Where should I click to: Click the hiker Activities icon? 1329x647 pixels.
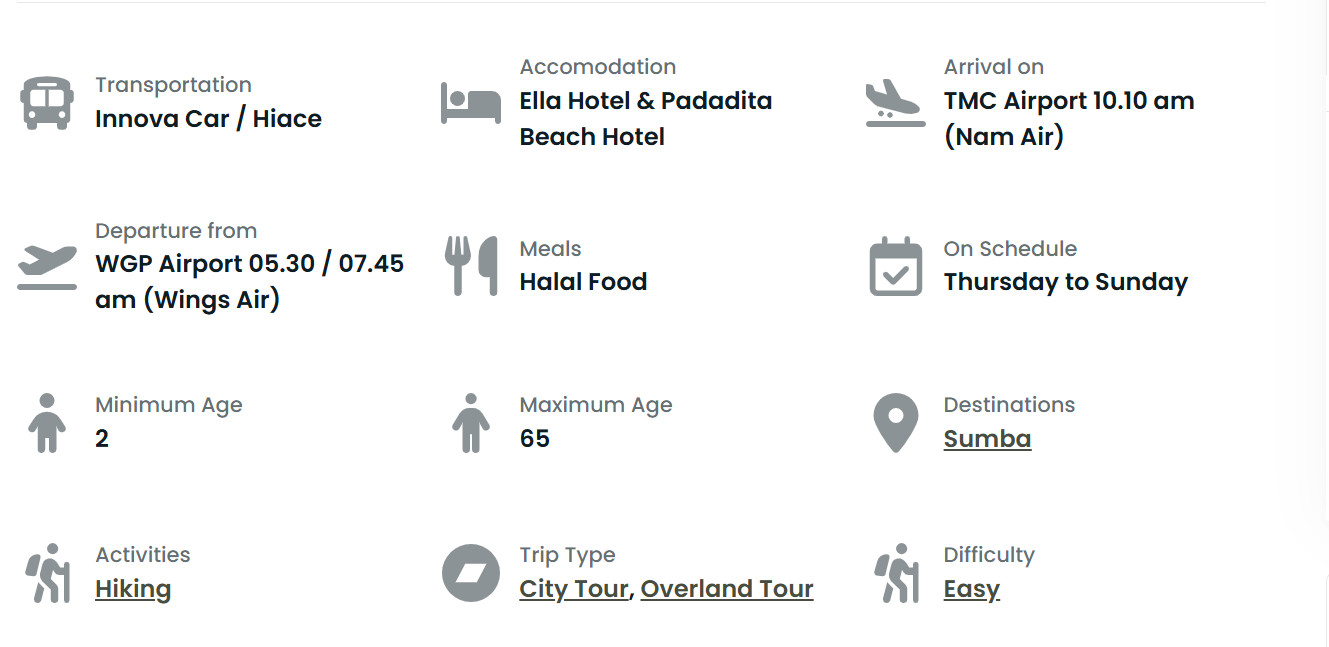tap(47, 573)
